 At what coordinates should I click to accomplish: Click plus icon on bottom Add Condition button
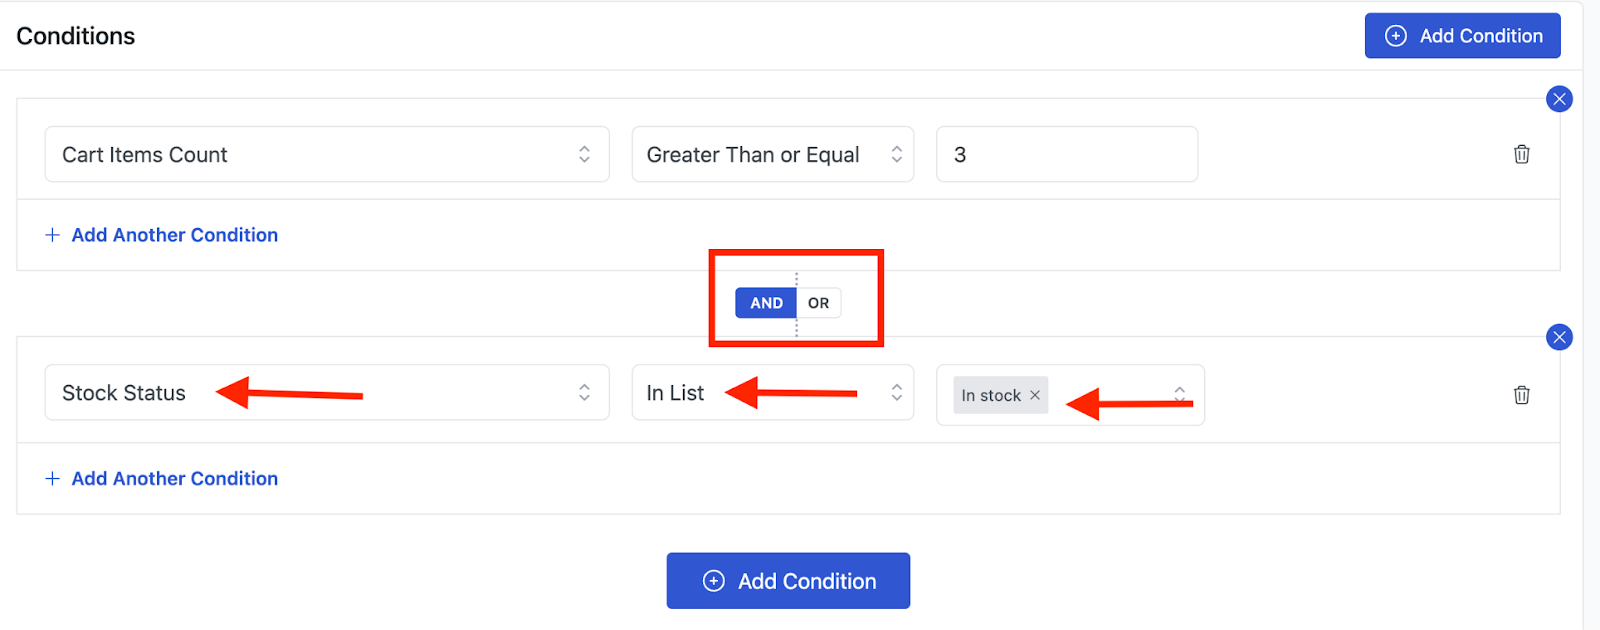[x=713, y=581]
